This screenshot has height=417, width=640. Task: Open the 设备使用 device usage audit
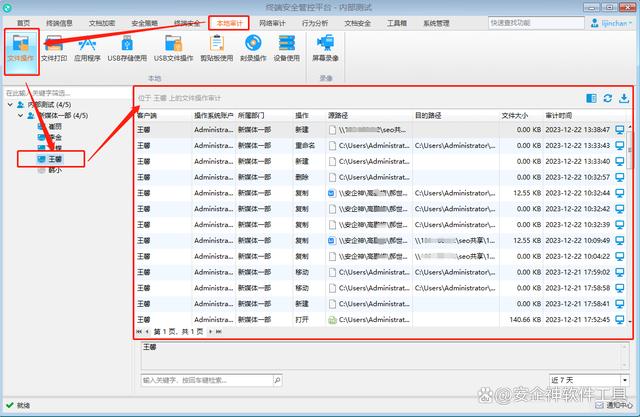(x=287, y=49)
